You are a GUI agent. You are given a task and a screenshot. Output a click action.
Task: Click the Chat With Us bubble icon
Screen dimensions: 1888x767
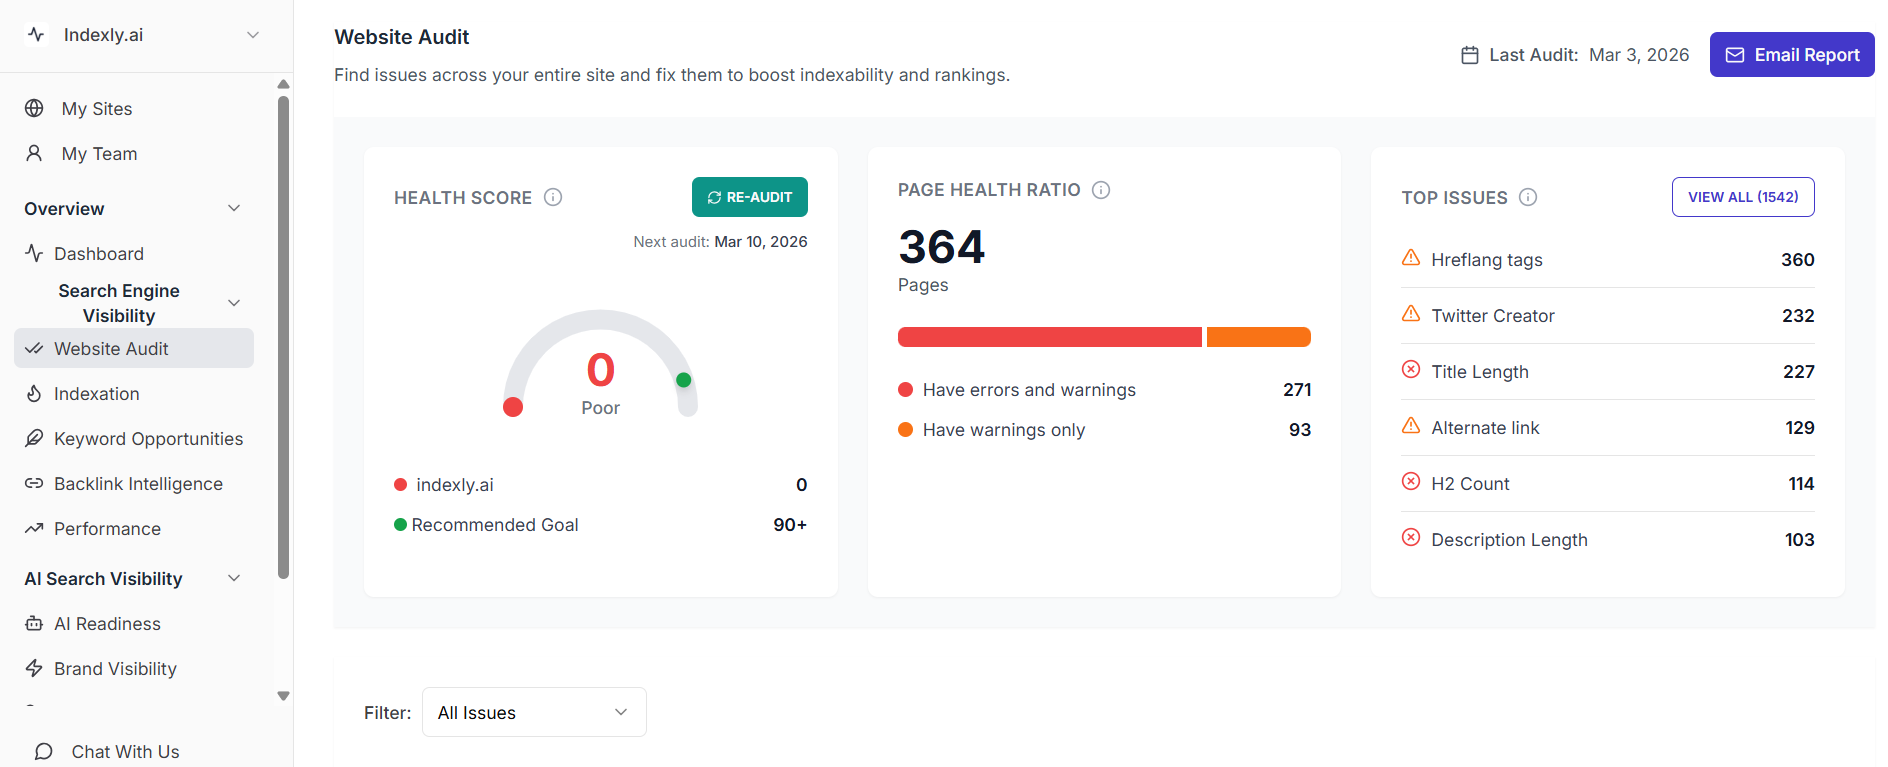tap(44, 751)
